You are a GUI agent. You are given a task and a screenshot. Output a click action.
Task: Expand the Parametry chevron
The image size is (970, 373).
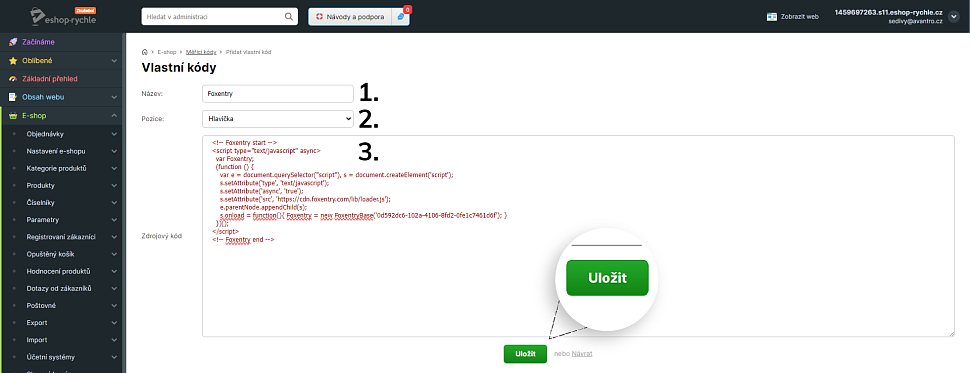click(114, 220)
